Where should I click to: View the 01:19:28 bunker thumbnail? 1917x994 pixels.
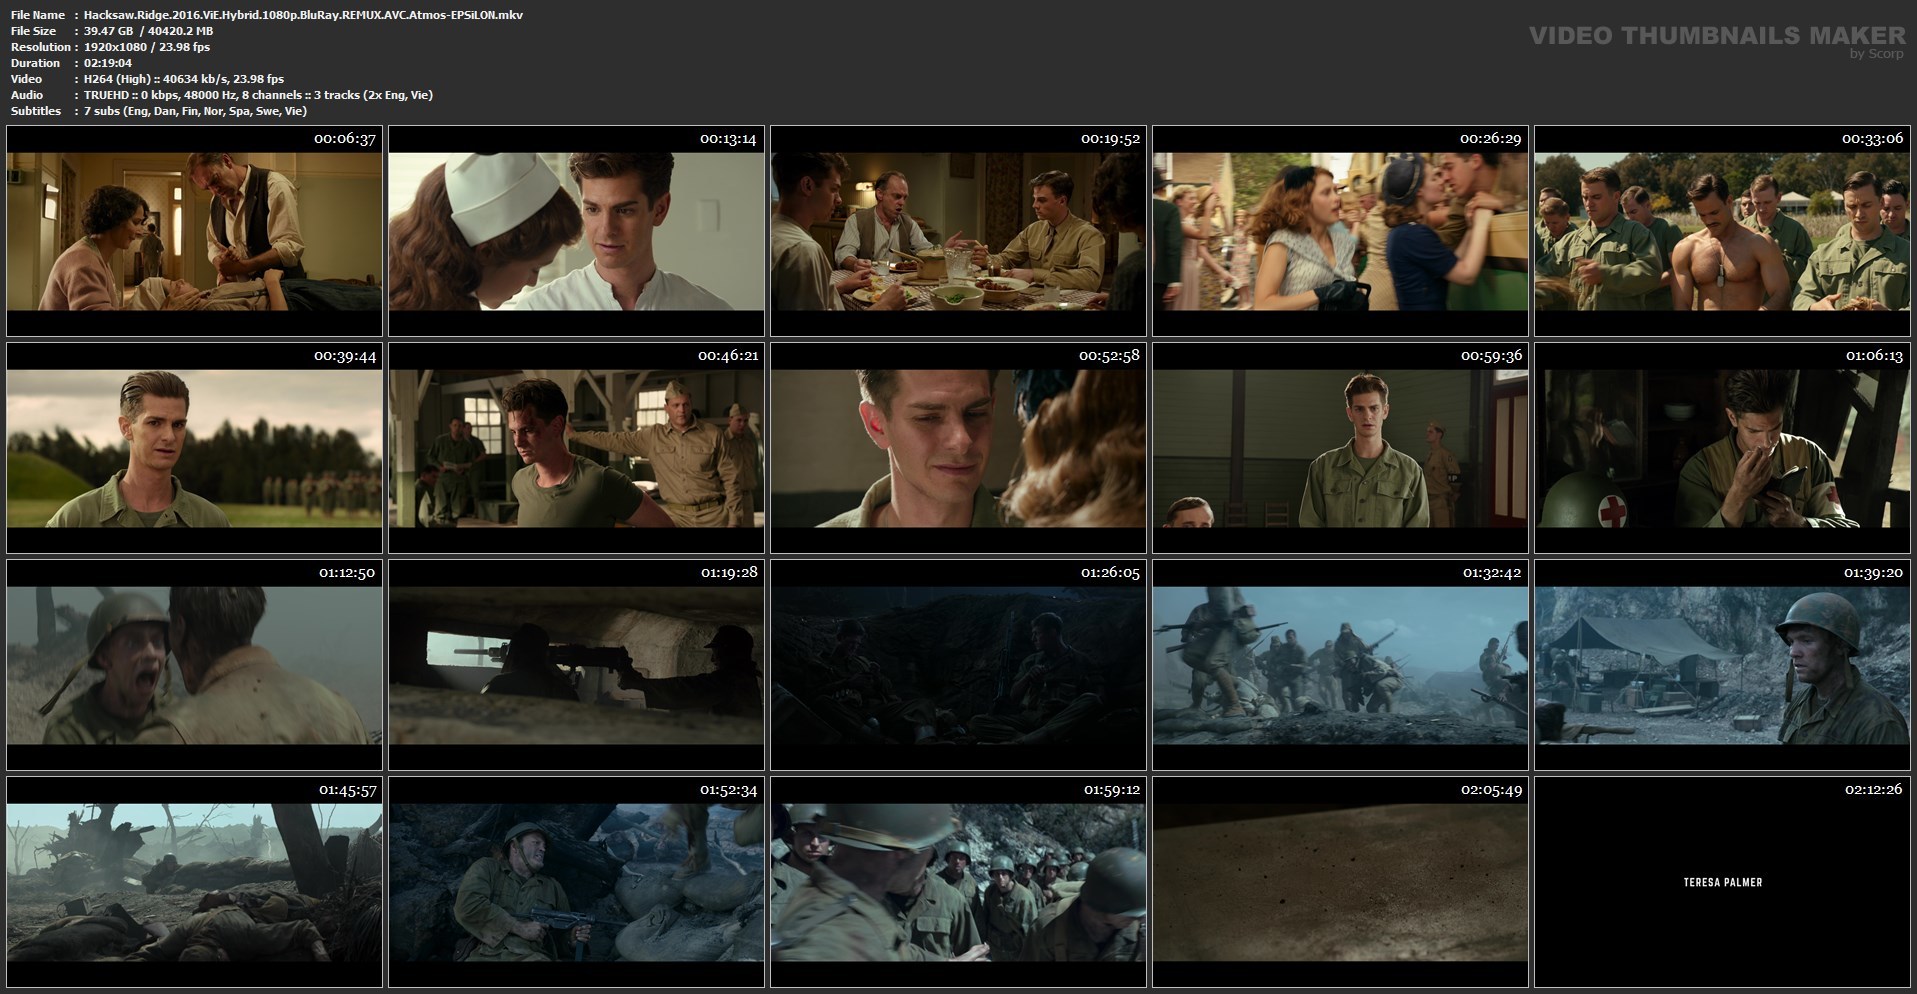576,665
